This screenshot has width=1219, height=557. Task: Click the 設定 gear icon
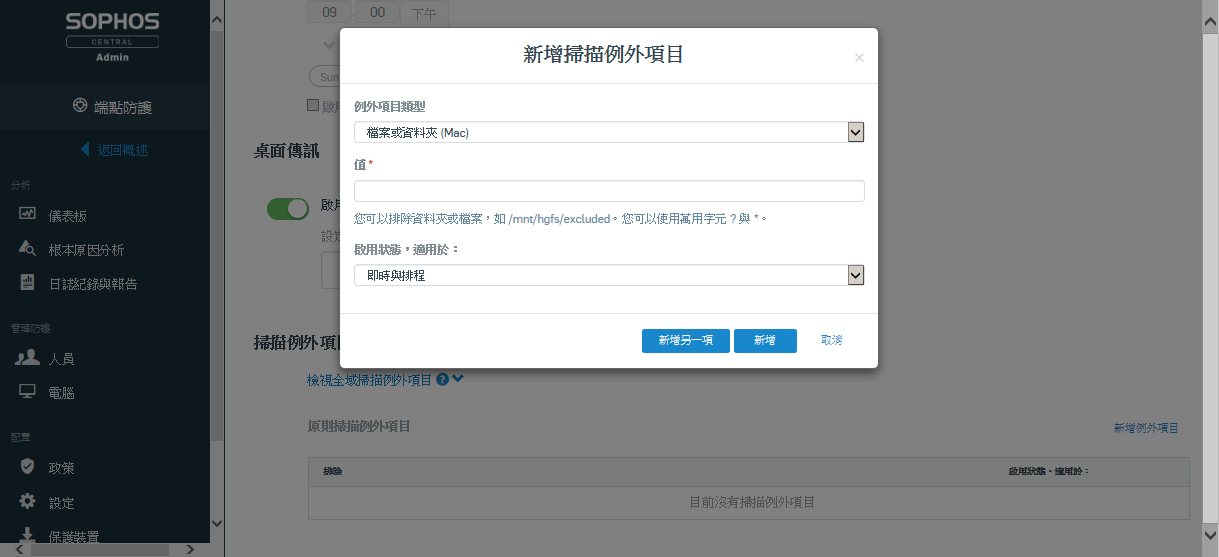coord(27,502)
